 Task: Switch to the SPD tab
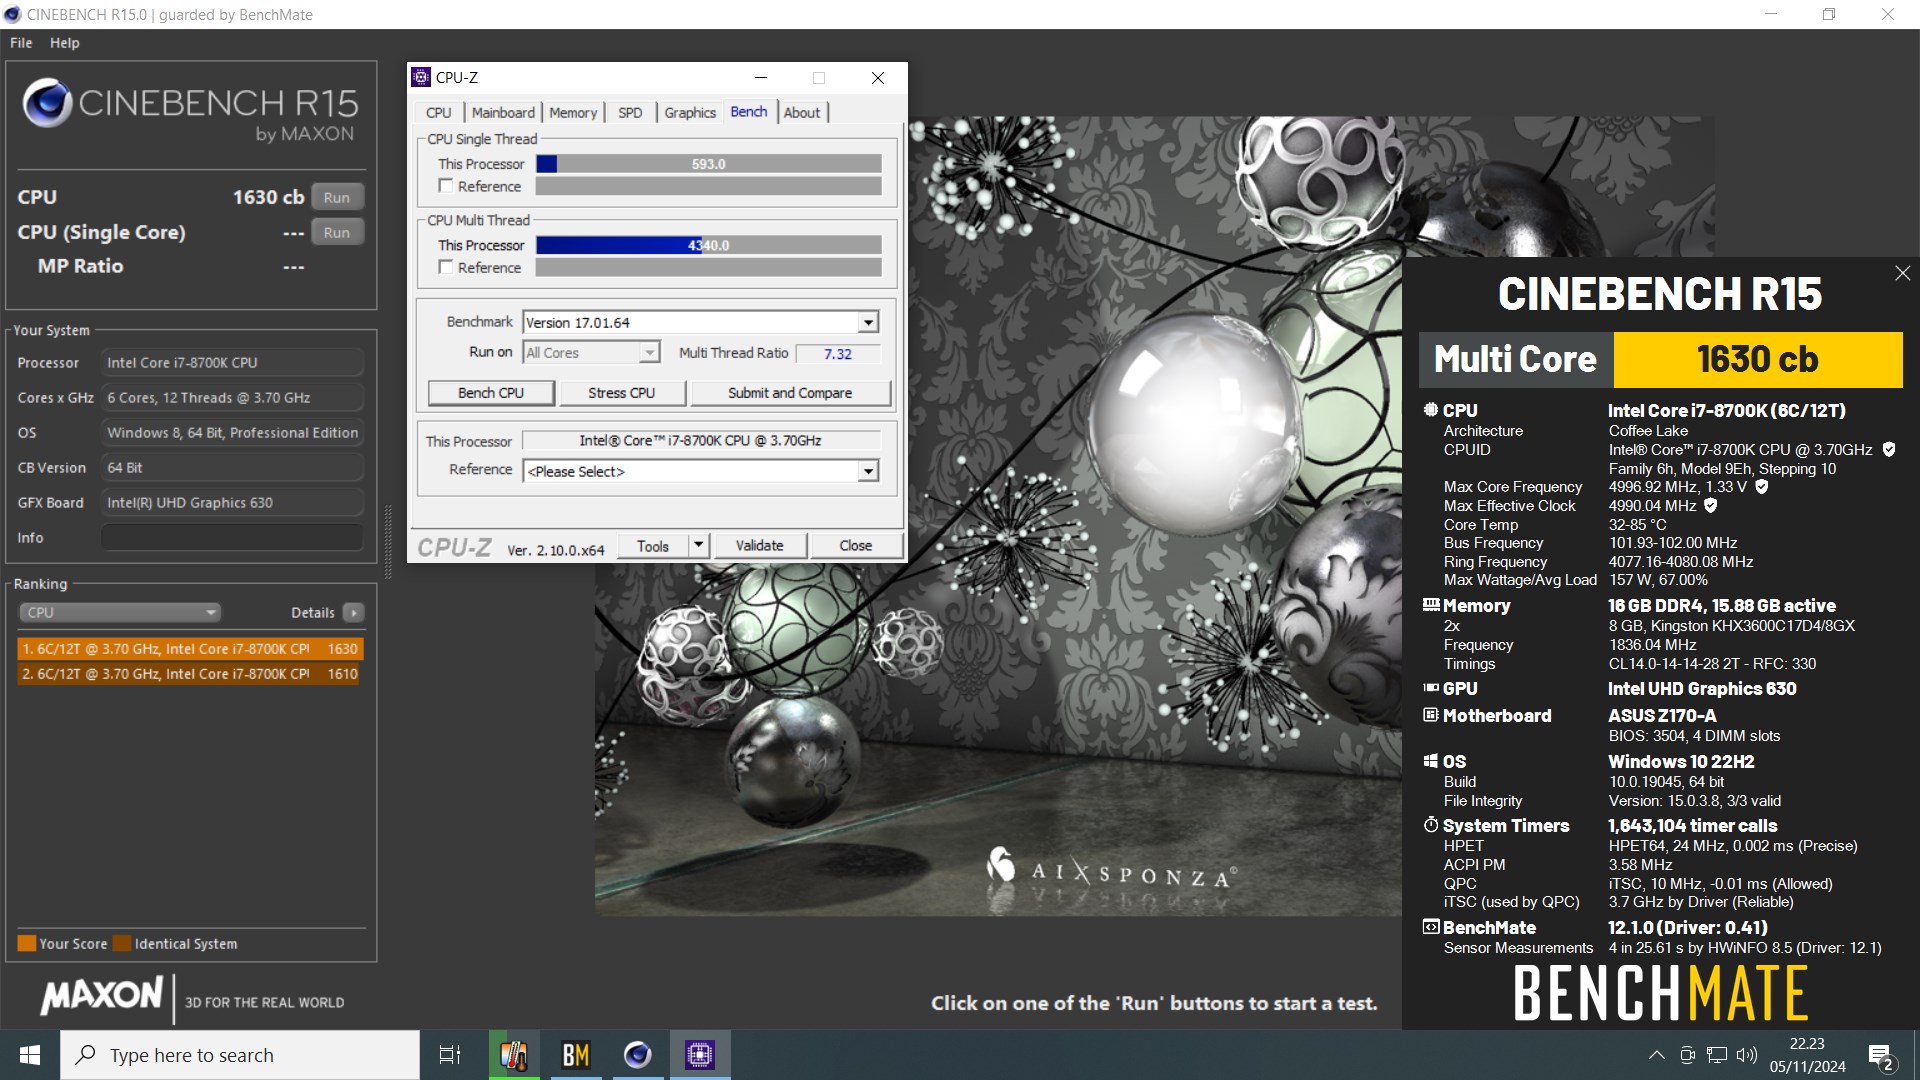coord(630,112)
